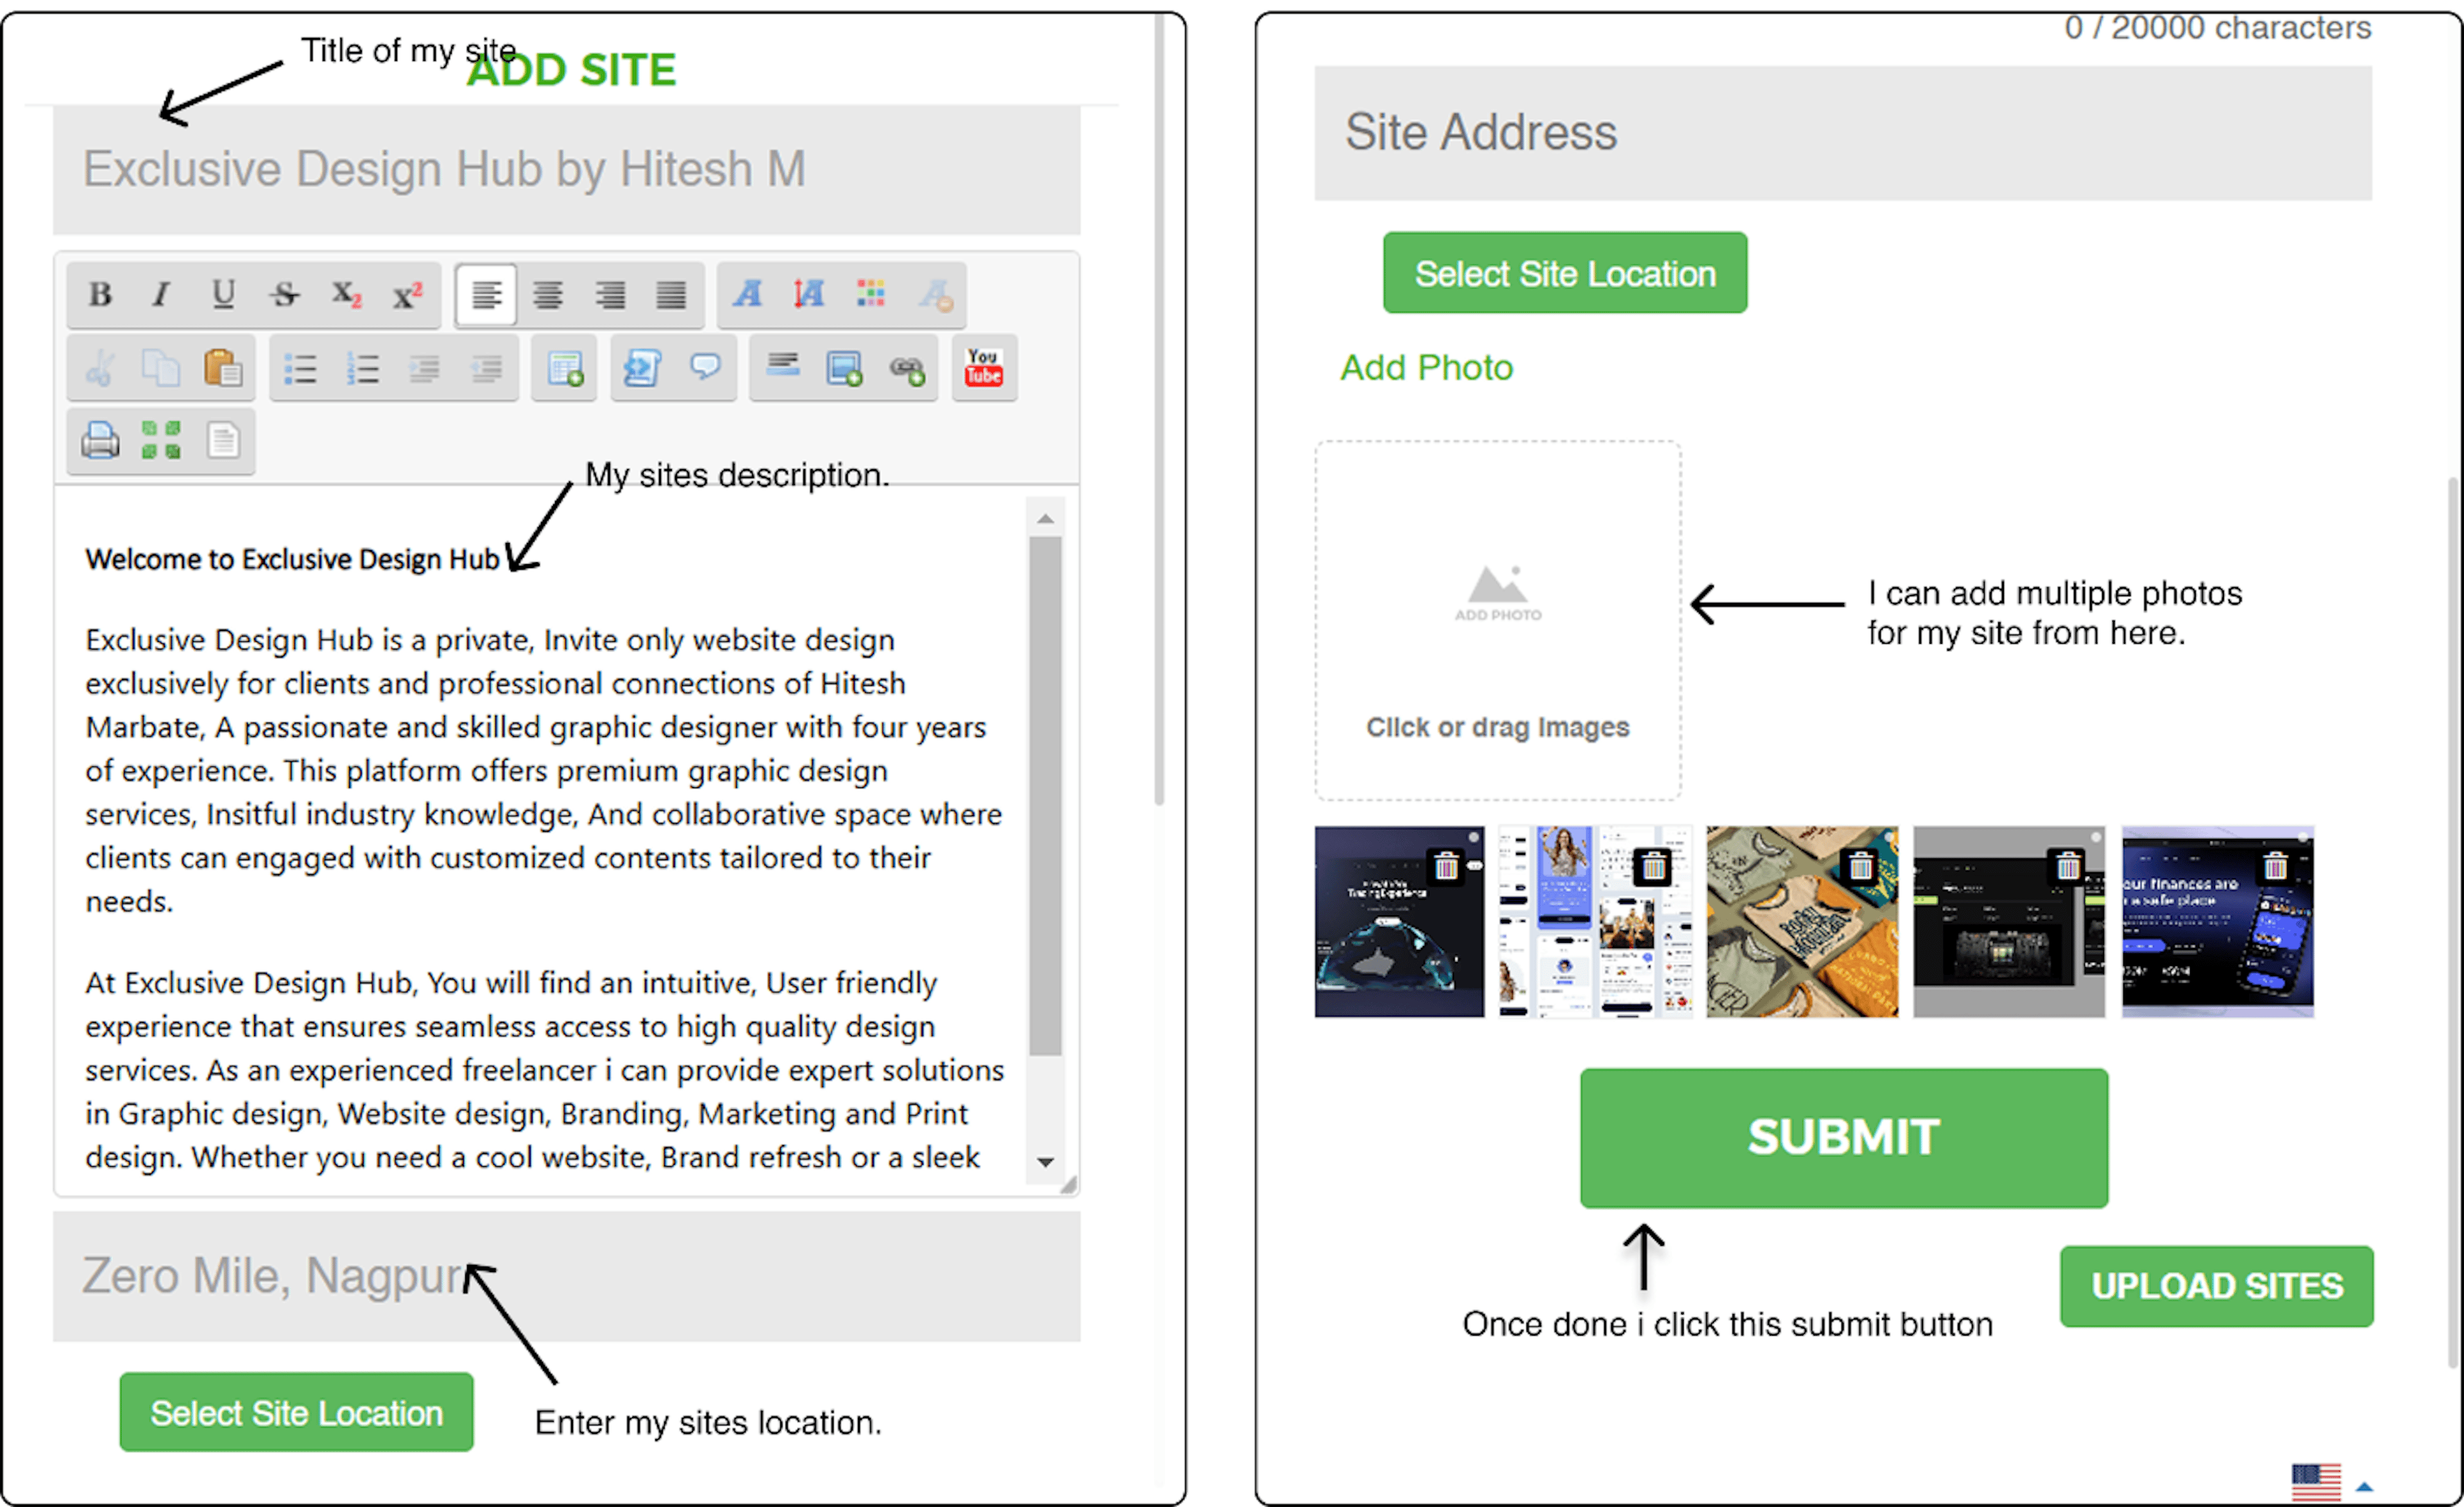Click the insert image icon
Viewport: 2464px width, 1507px height.
coord(844,369)
